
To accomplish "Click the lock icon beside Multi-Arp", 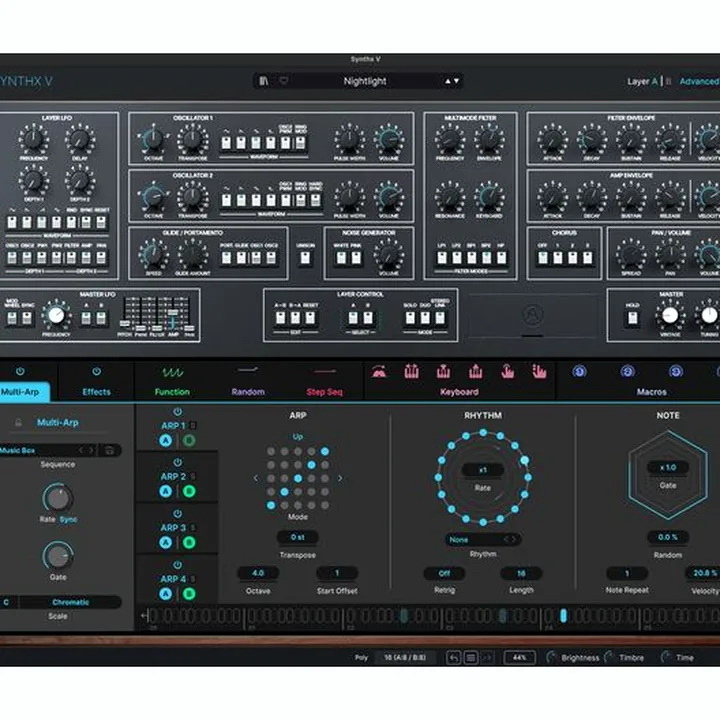I will 18,422.
